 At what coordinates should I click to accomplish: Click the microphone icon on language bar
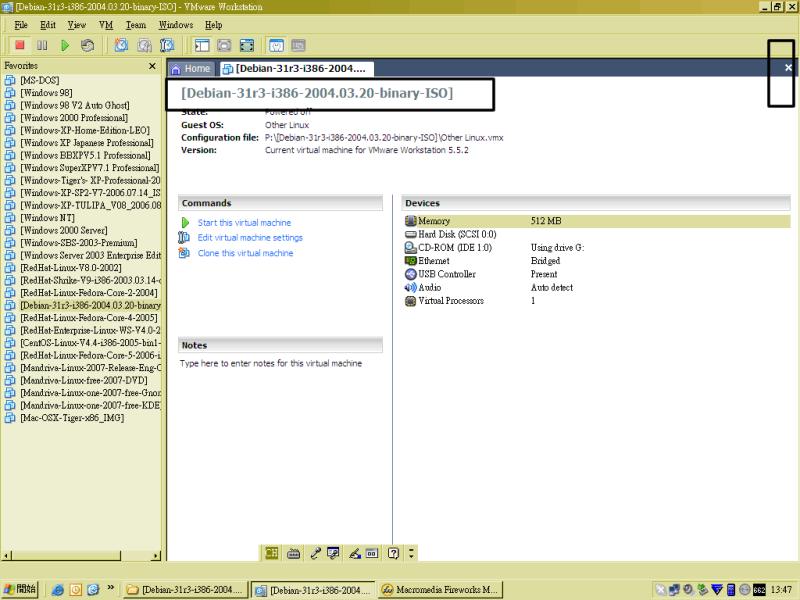tap(315, 553)
